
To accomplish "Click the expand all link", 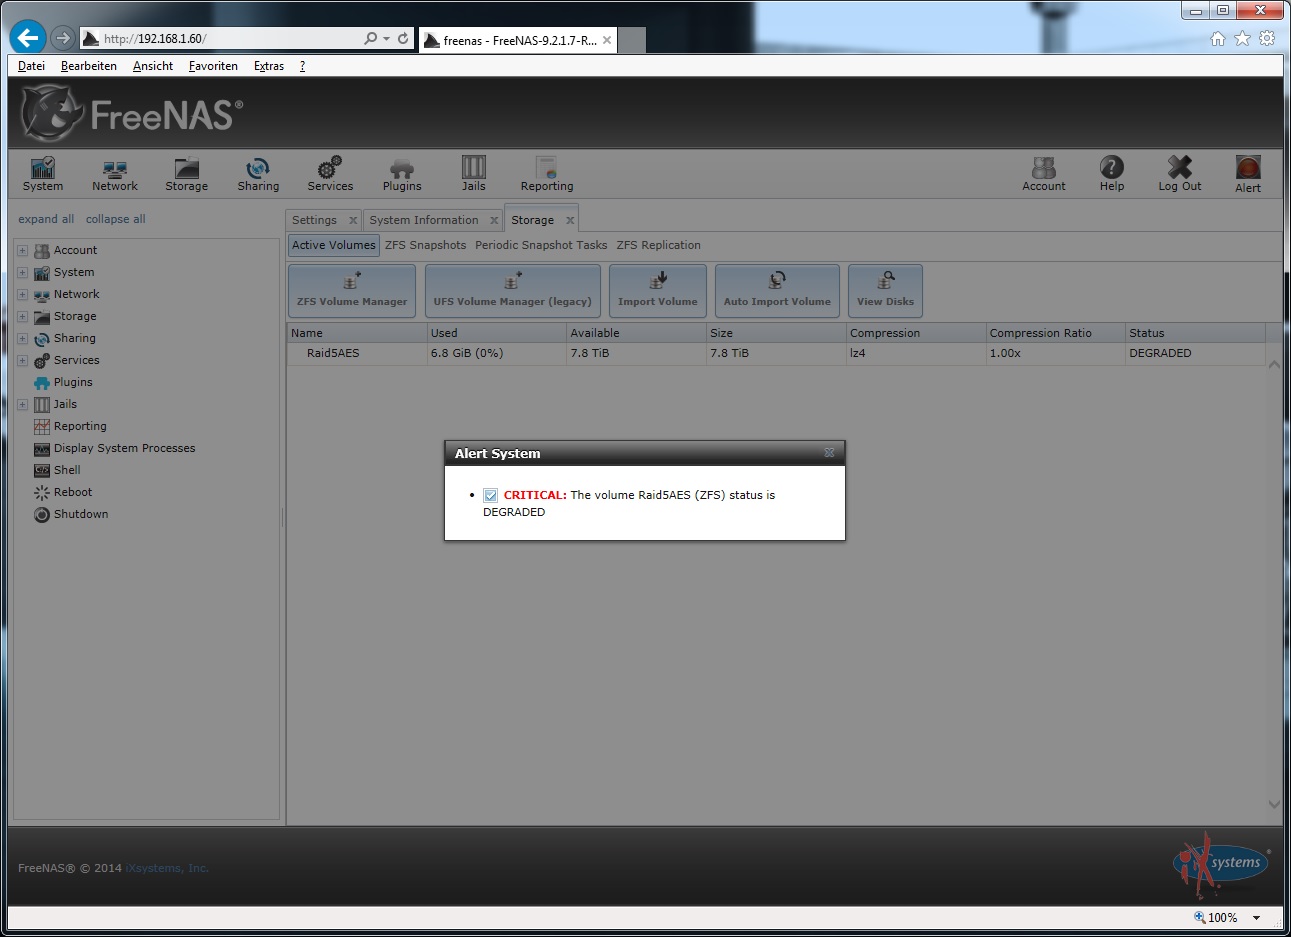I will click(x=46, y=219).
